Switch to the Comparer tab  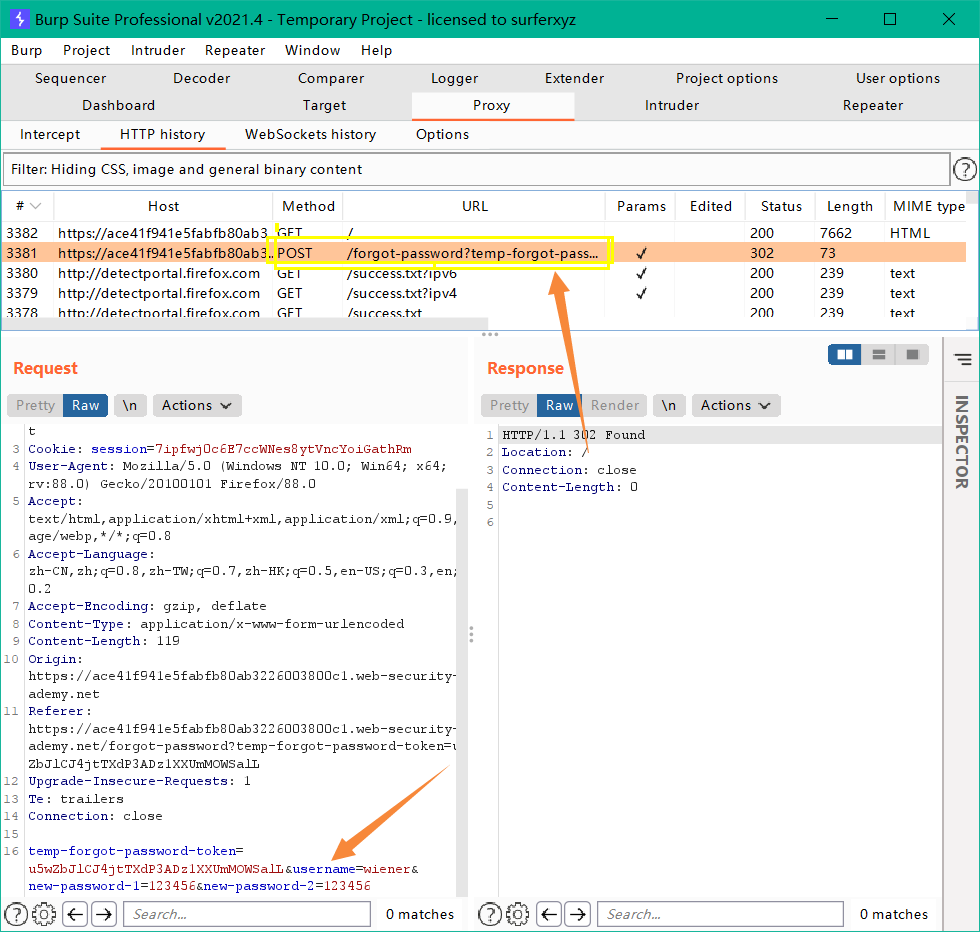coord(331,78)
